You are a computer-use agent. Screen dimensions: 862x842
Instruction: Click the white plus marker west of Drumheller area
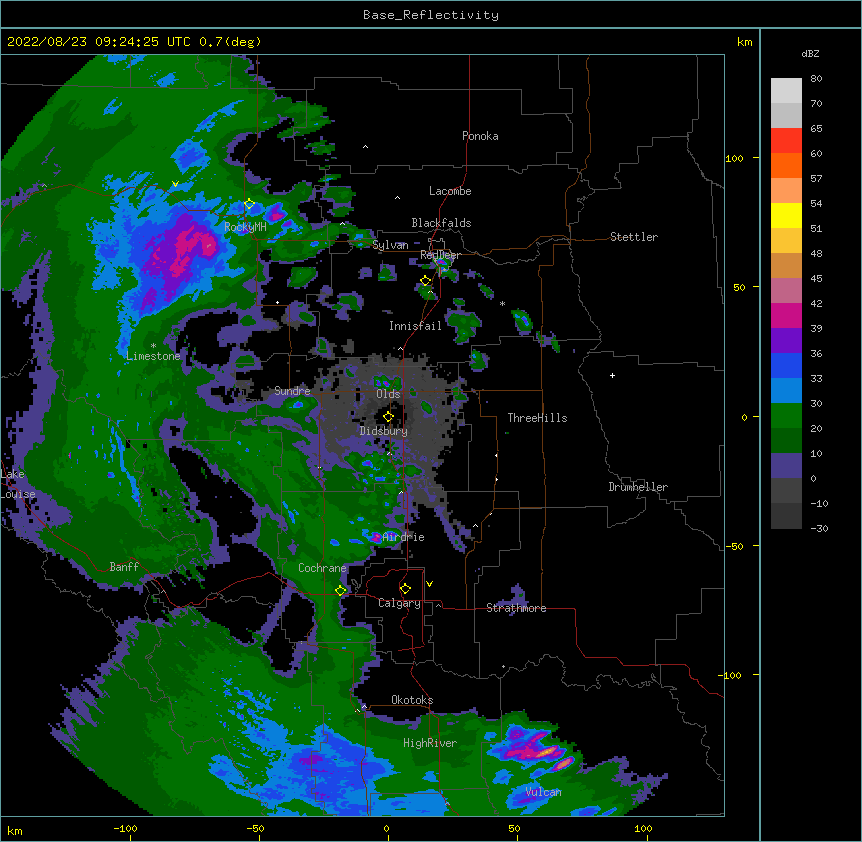click(612, 375)
